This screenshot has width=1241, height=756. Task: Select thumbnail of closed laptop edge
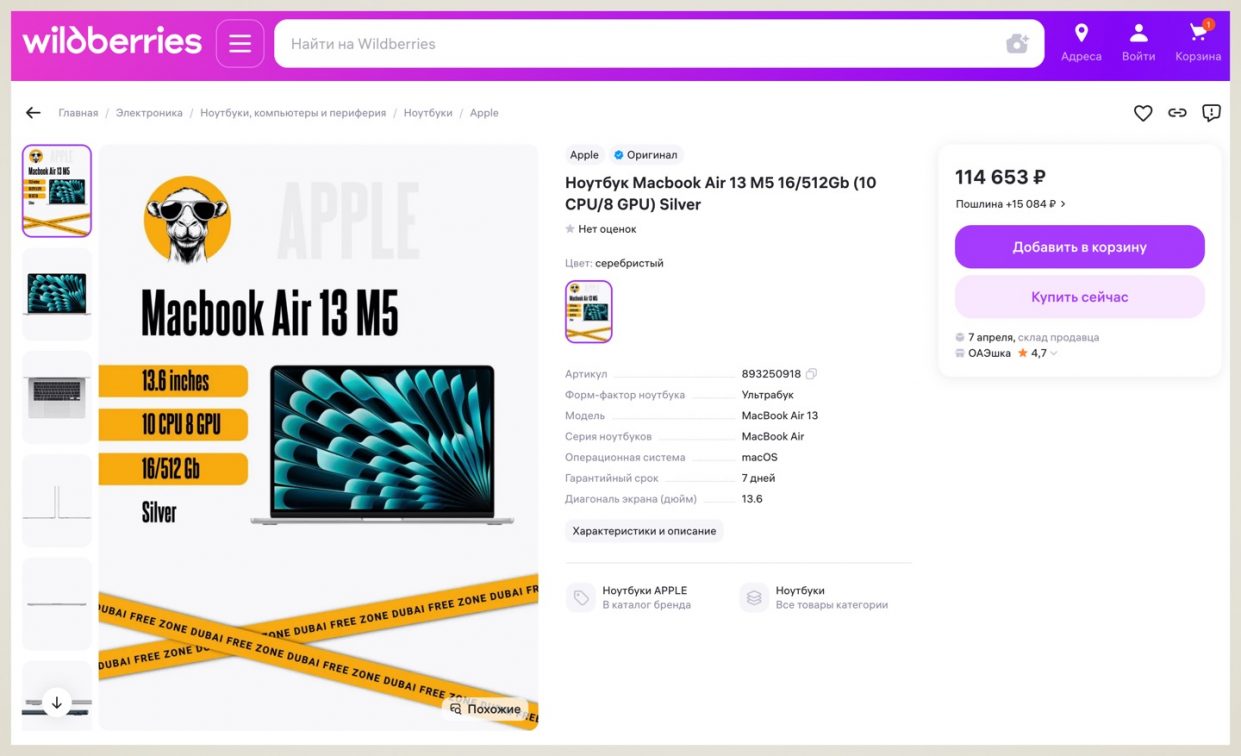pos(57,603)
